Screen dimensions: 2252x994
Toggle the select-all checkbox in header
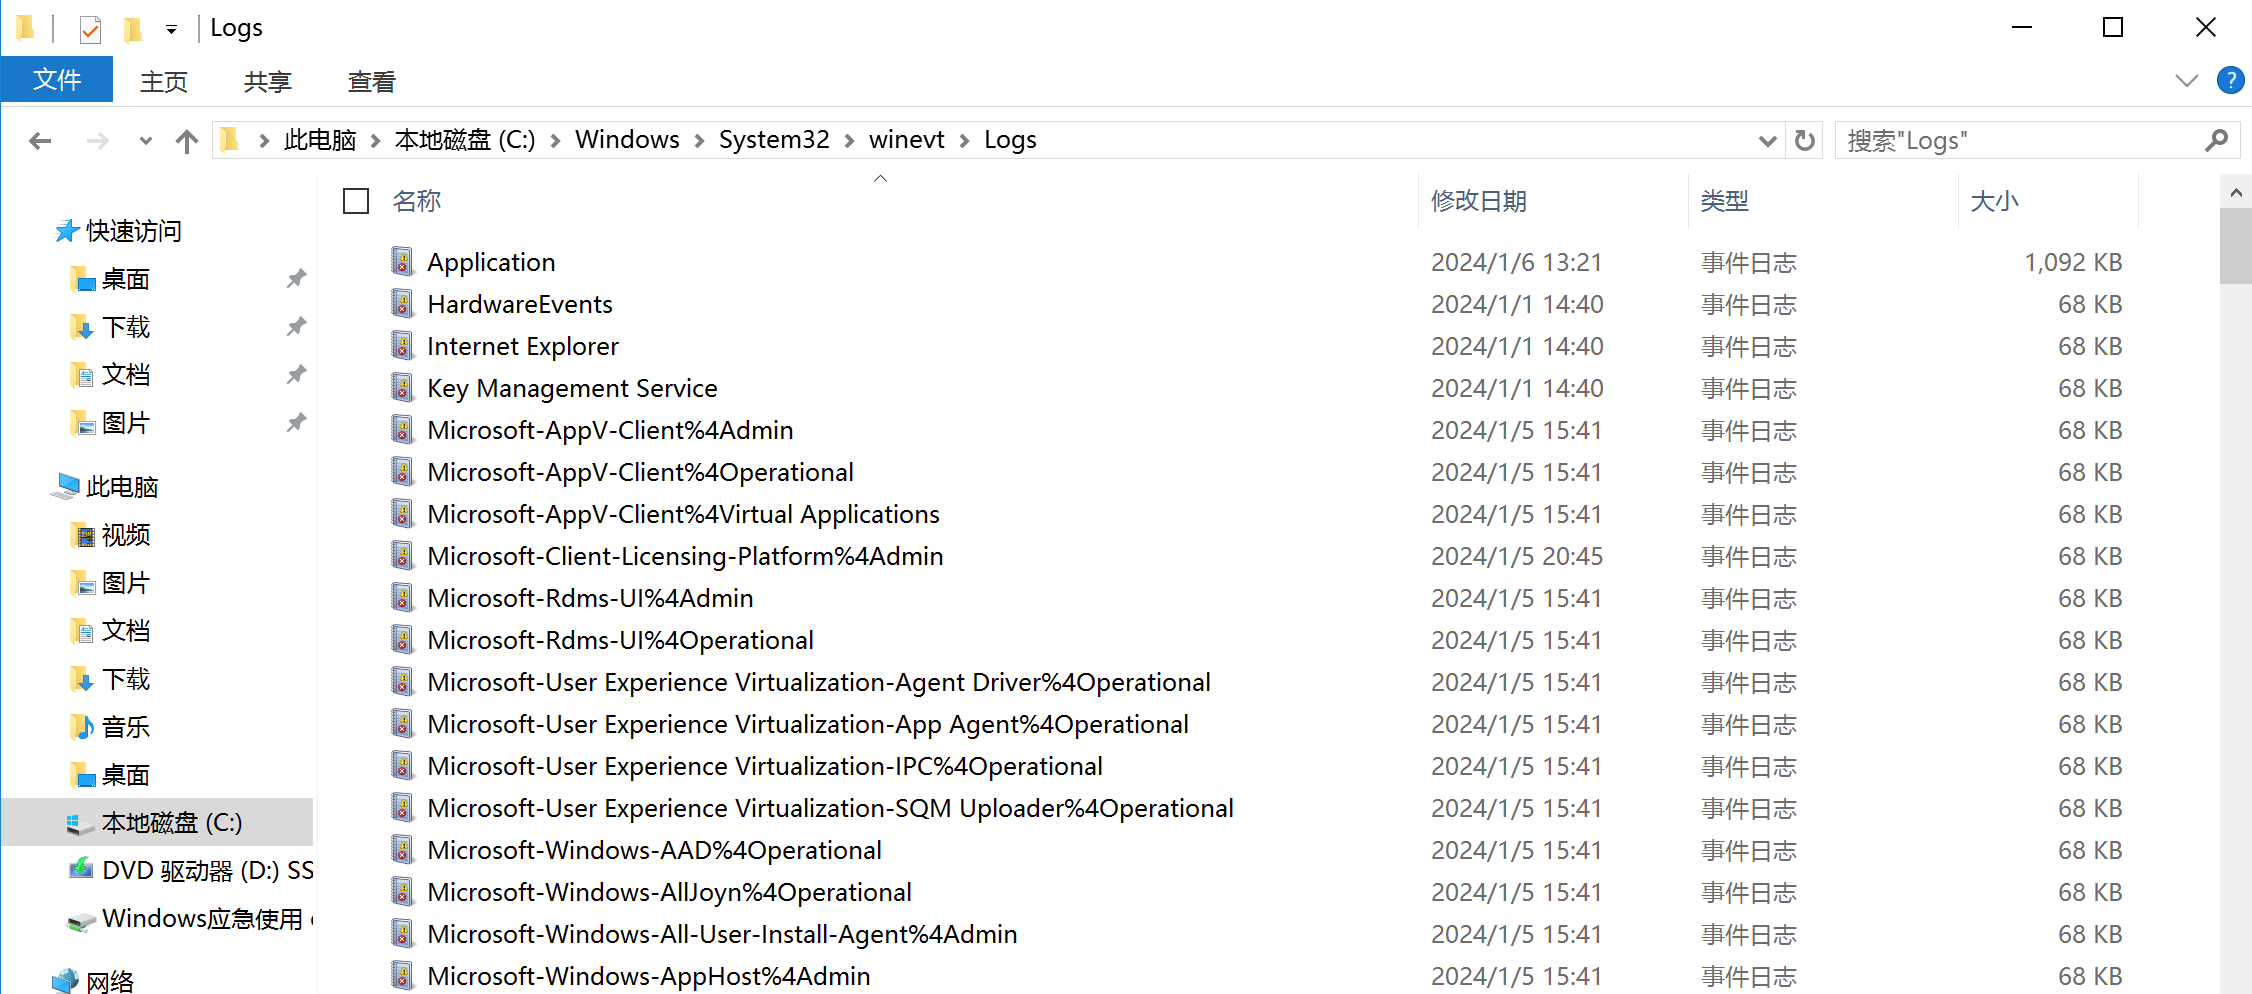[x=356, y=201]
